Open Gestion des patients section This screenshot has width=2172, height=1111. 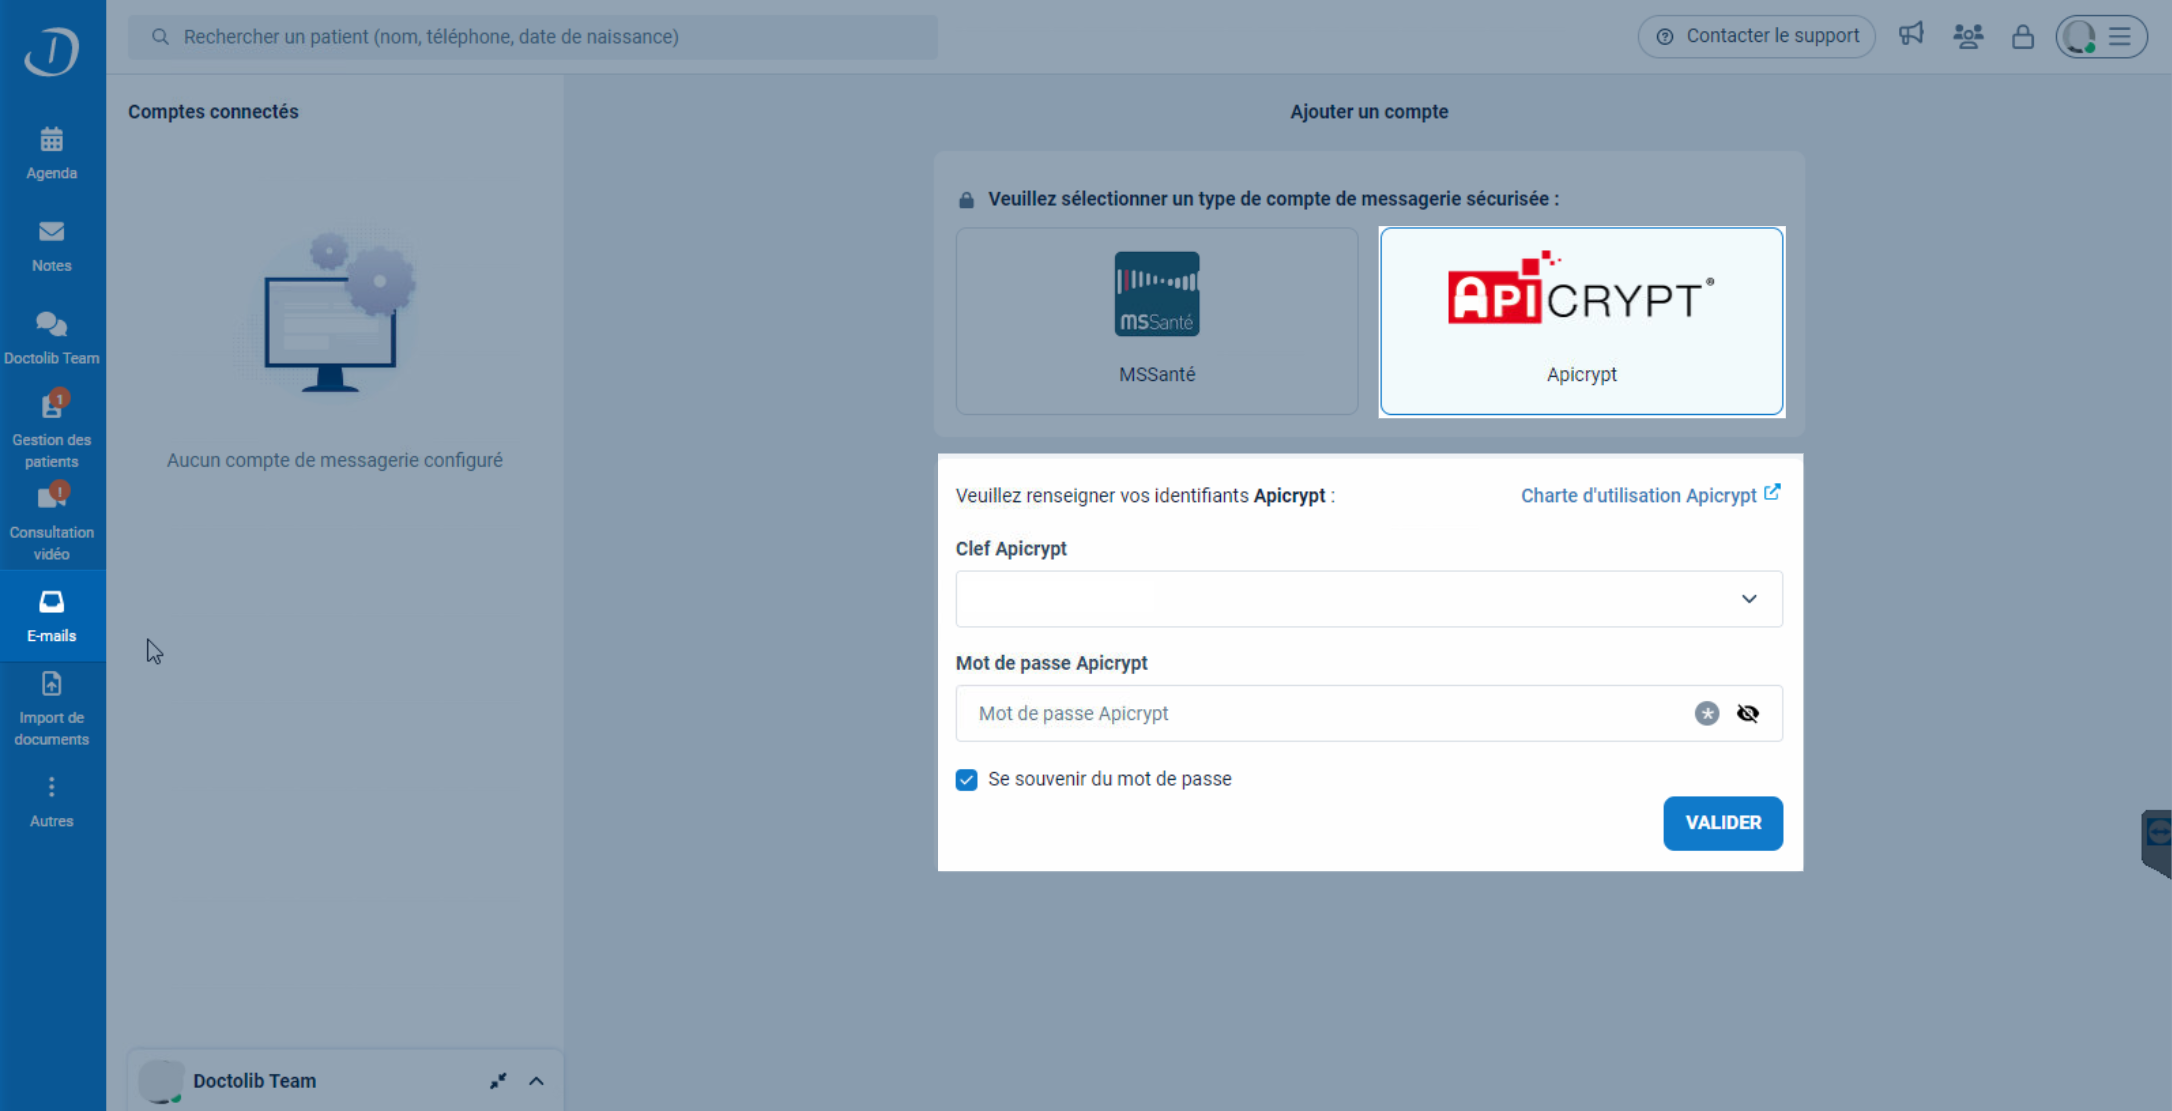(x=52, y=430)
